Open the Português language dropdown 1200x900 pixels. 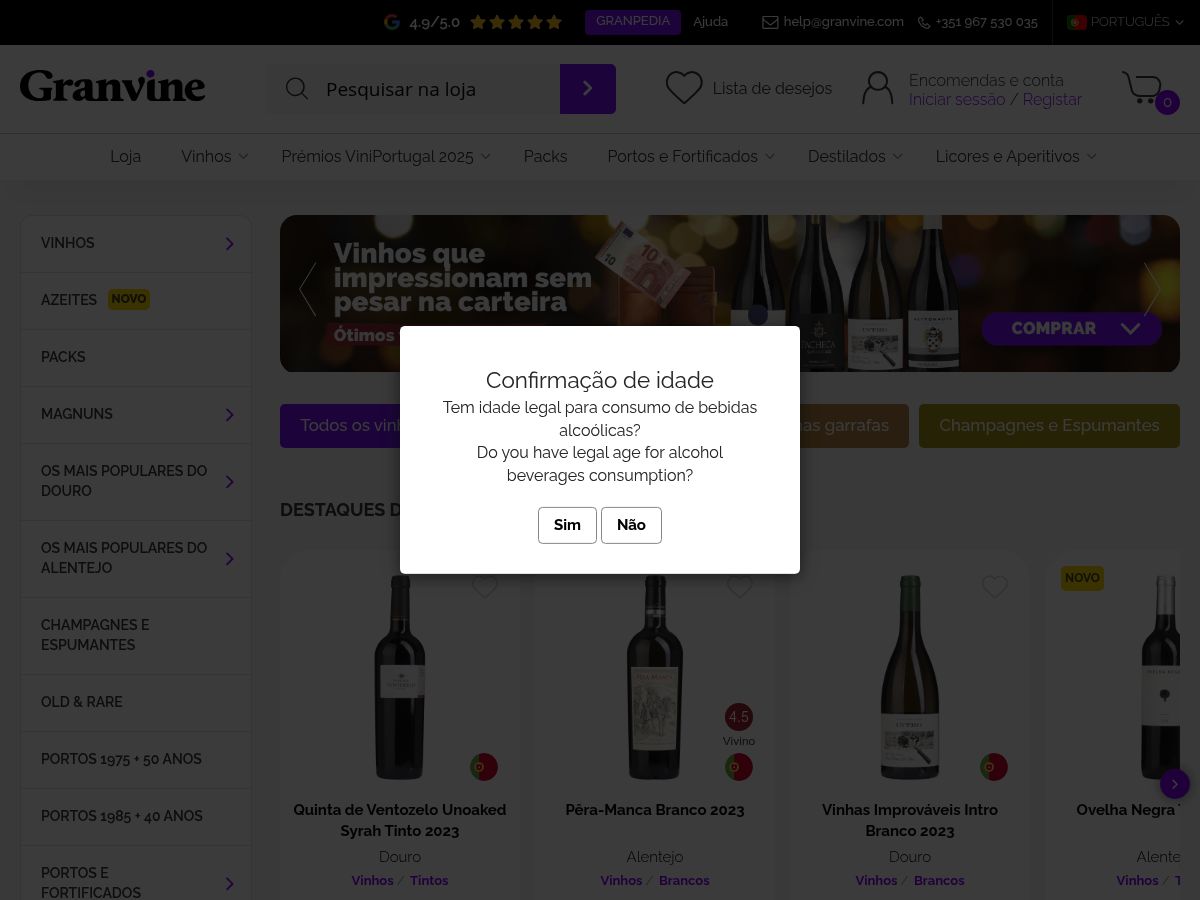point(1125,22)
